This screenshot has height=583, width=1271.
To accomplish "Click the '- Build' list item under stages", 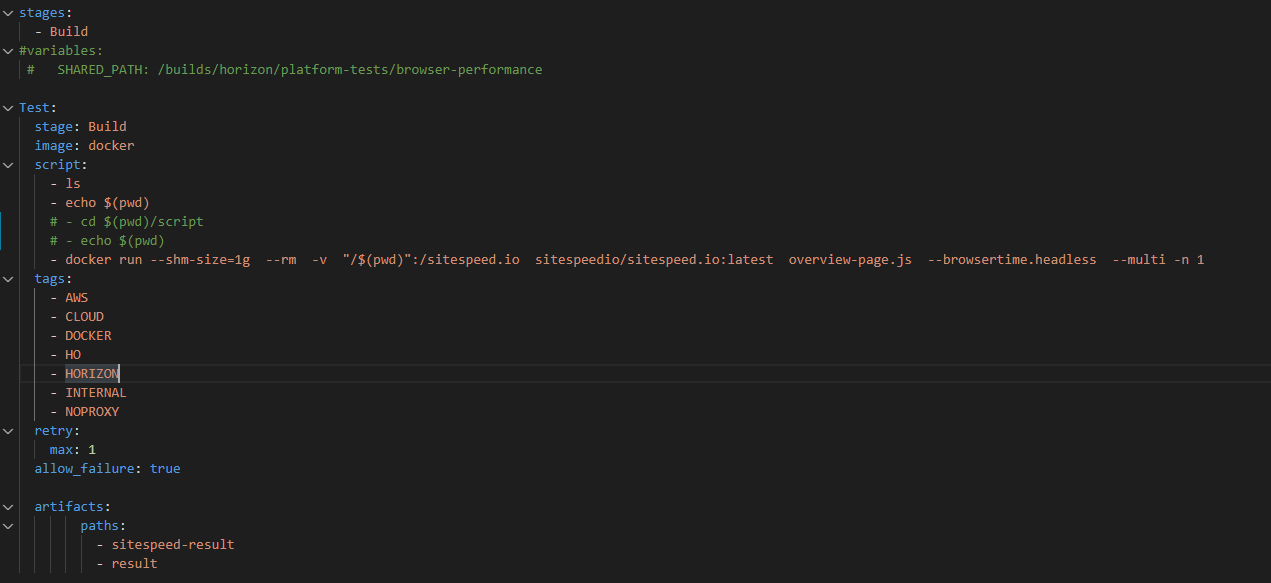I will [x=61, y=32].
